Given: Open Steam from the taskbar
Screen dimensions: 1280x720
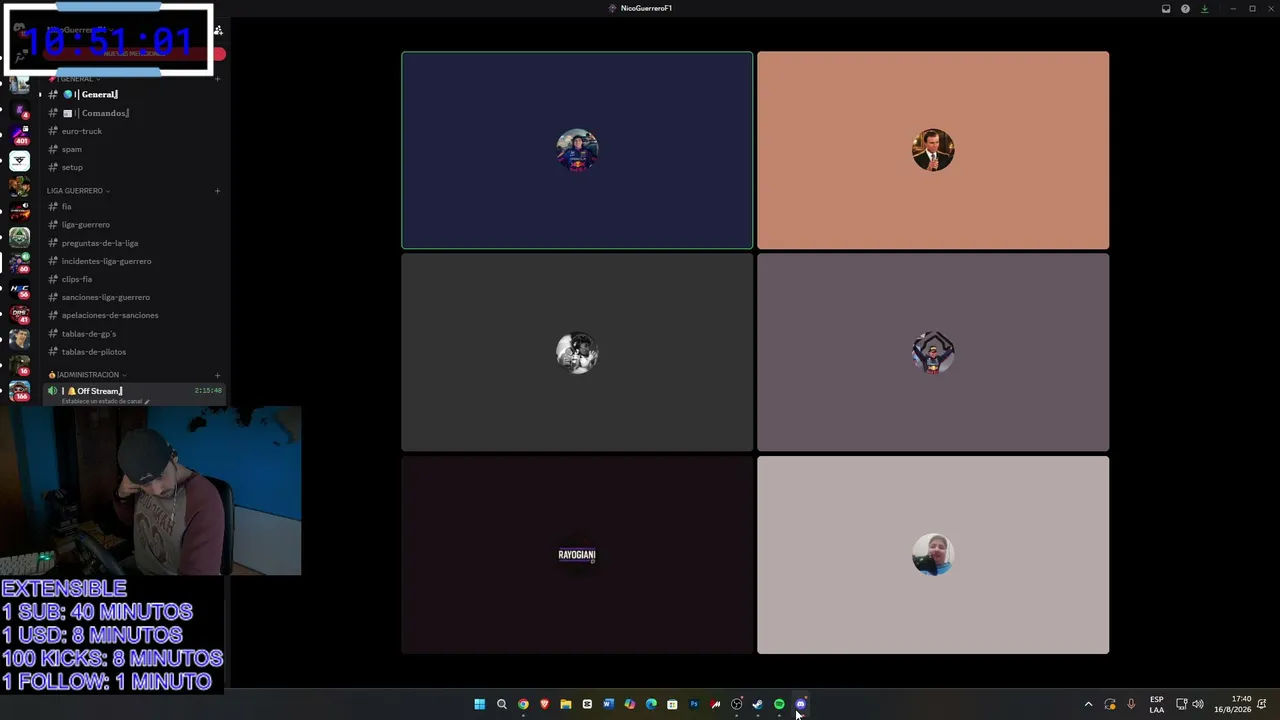Looking at the screenshot, I should click(758, 704).
